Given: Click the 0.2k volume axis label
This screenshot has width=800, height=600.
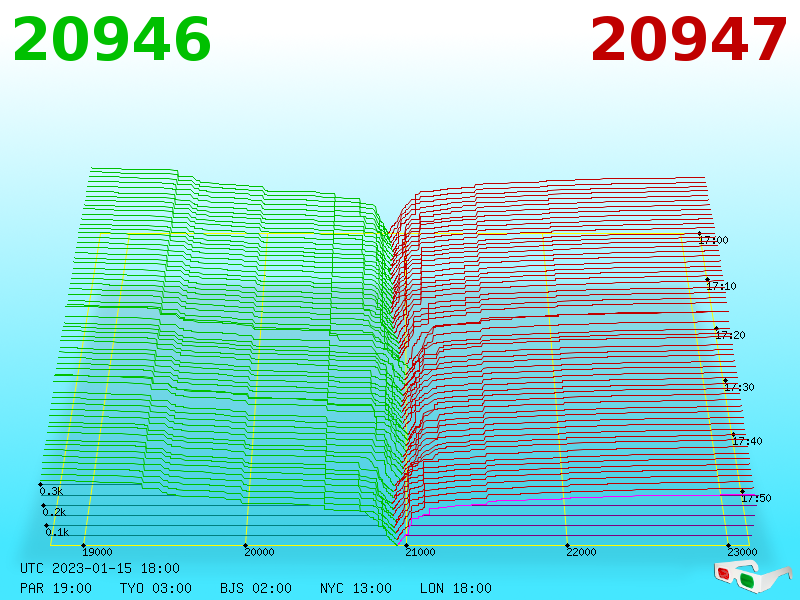Looking at the screenshot, I should 54,512.
